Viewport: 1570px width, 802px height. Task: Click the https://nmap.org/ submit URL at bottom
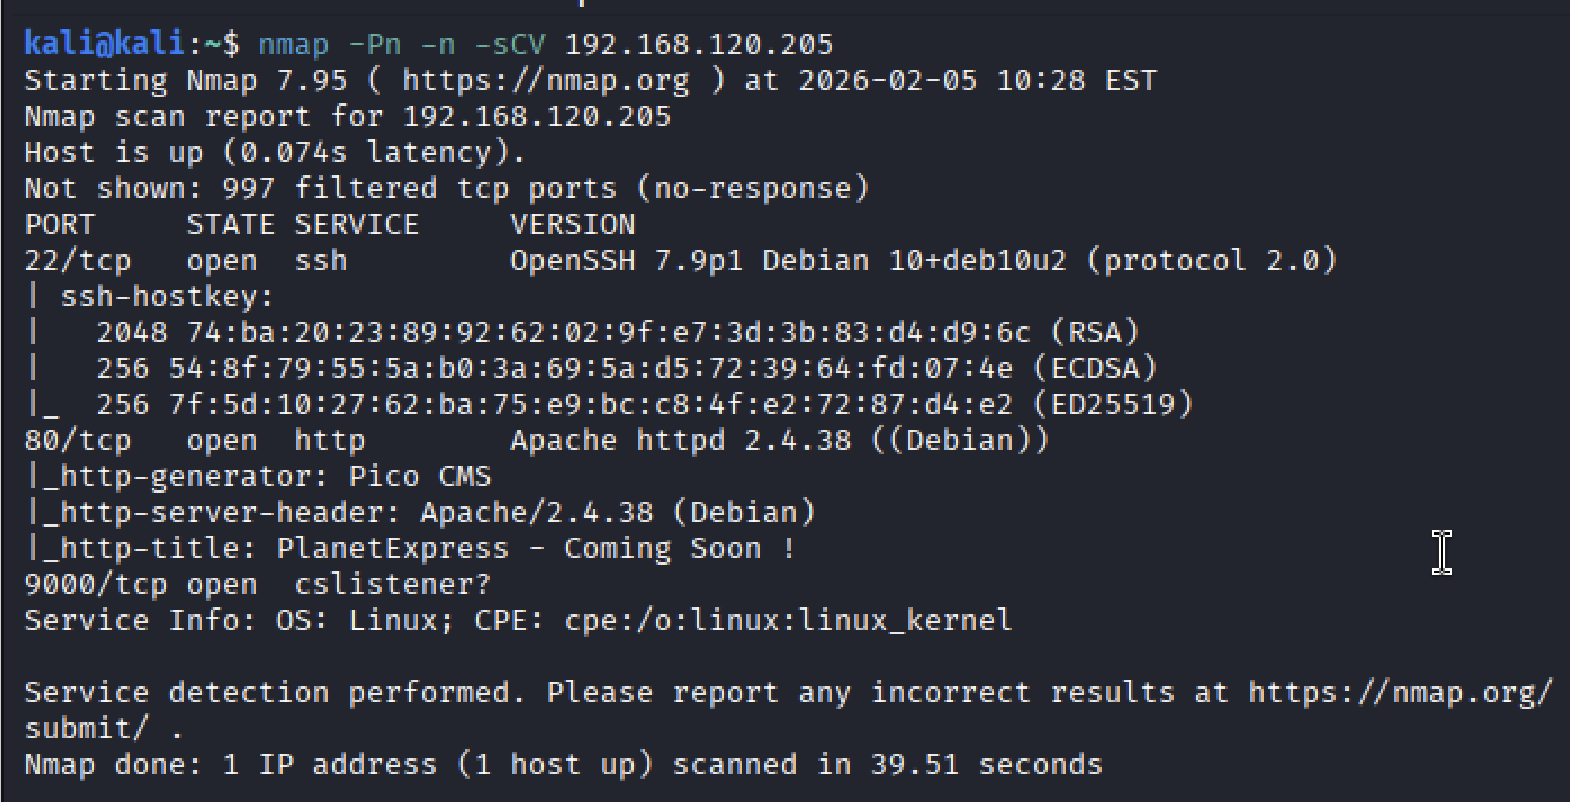pyautogui.click(x=1400, y=692)
